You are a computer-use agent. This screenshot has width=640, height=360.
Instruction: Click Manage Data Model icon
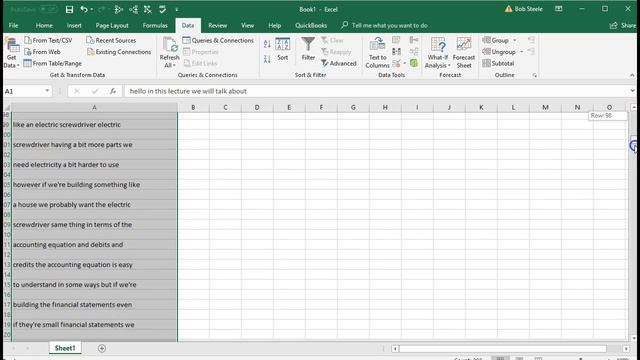(414, 63)
